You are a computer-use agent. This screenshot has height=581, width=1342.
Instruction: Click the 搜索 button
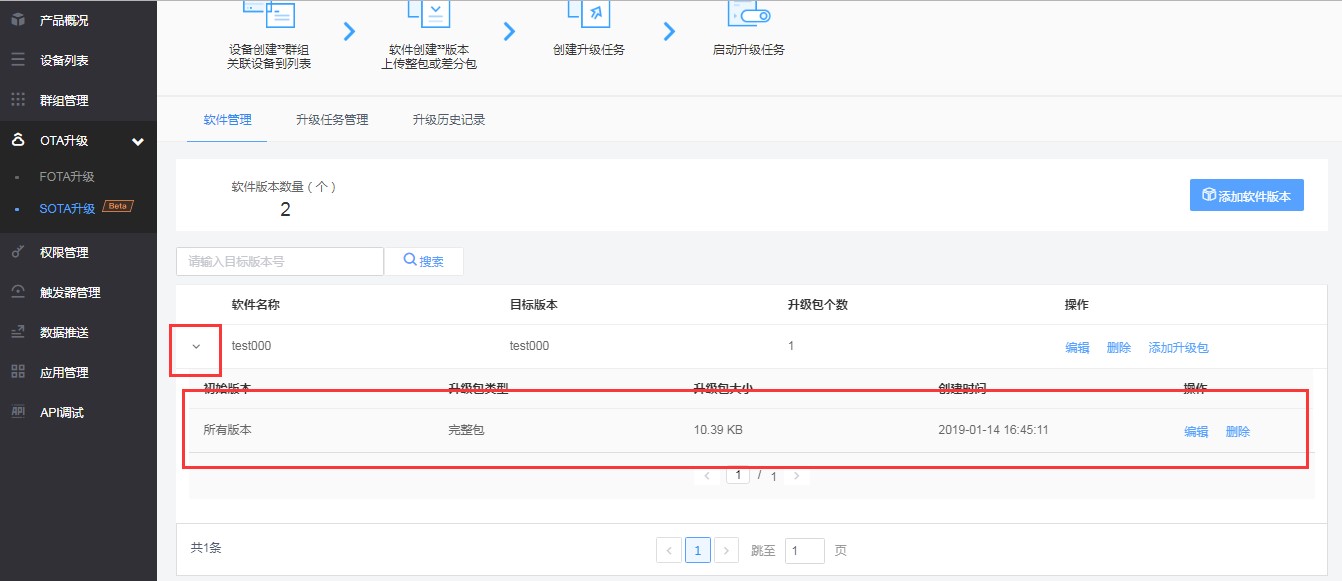pyautogui.click(x=424, y=261)
